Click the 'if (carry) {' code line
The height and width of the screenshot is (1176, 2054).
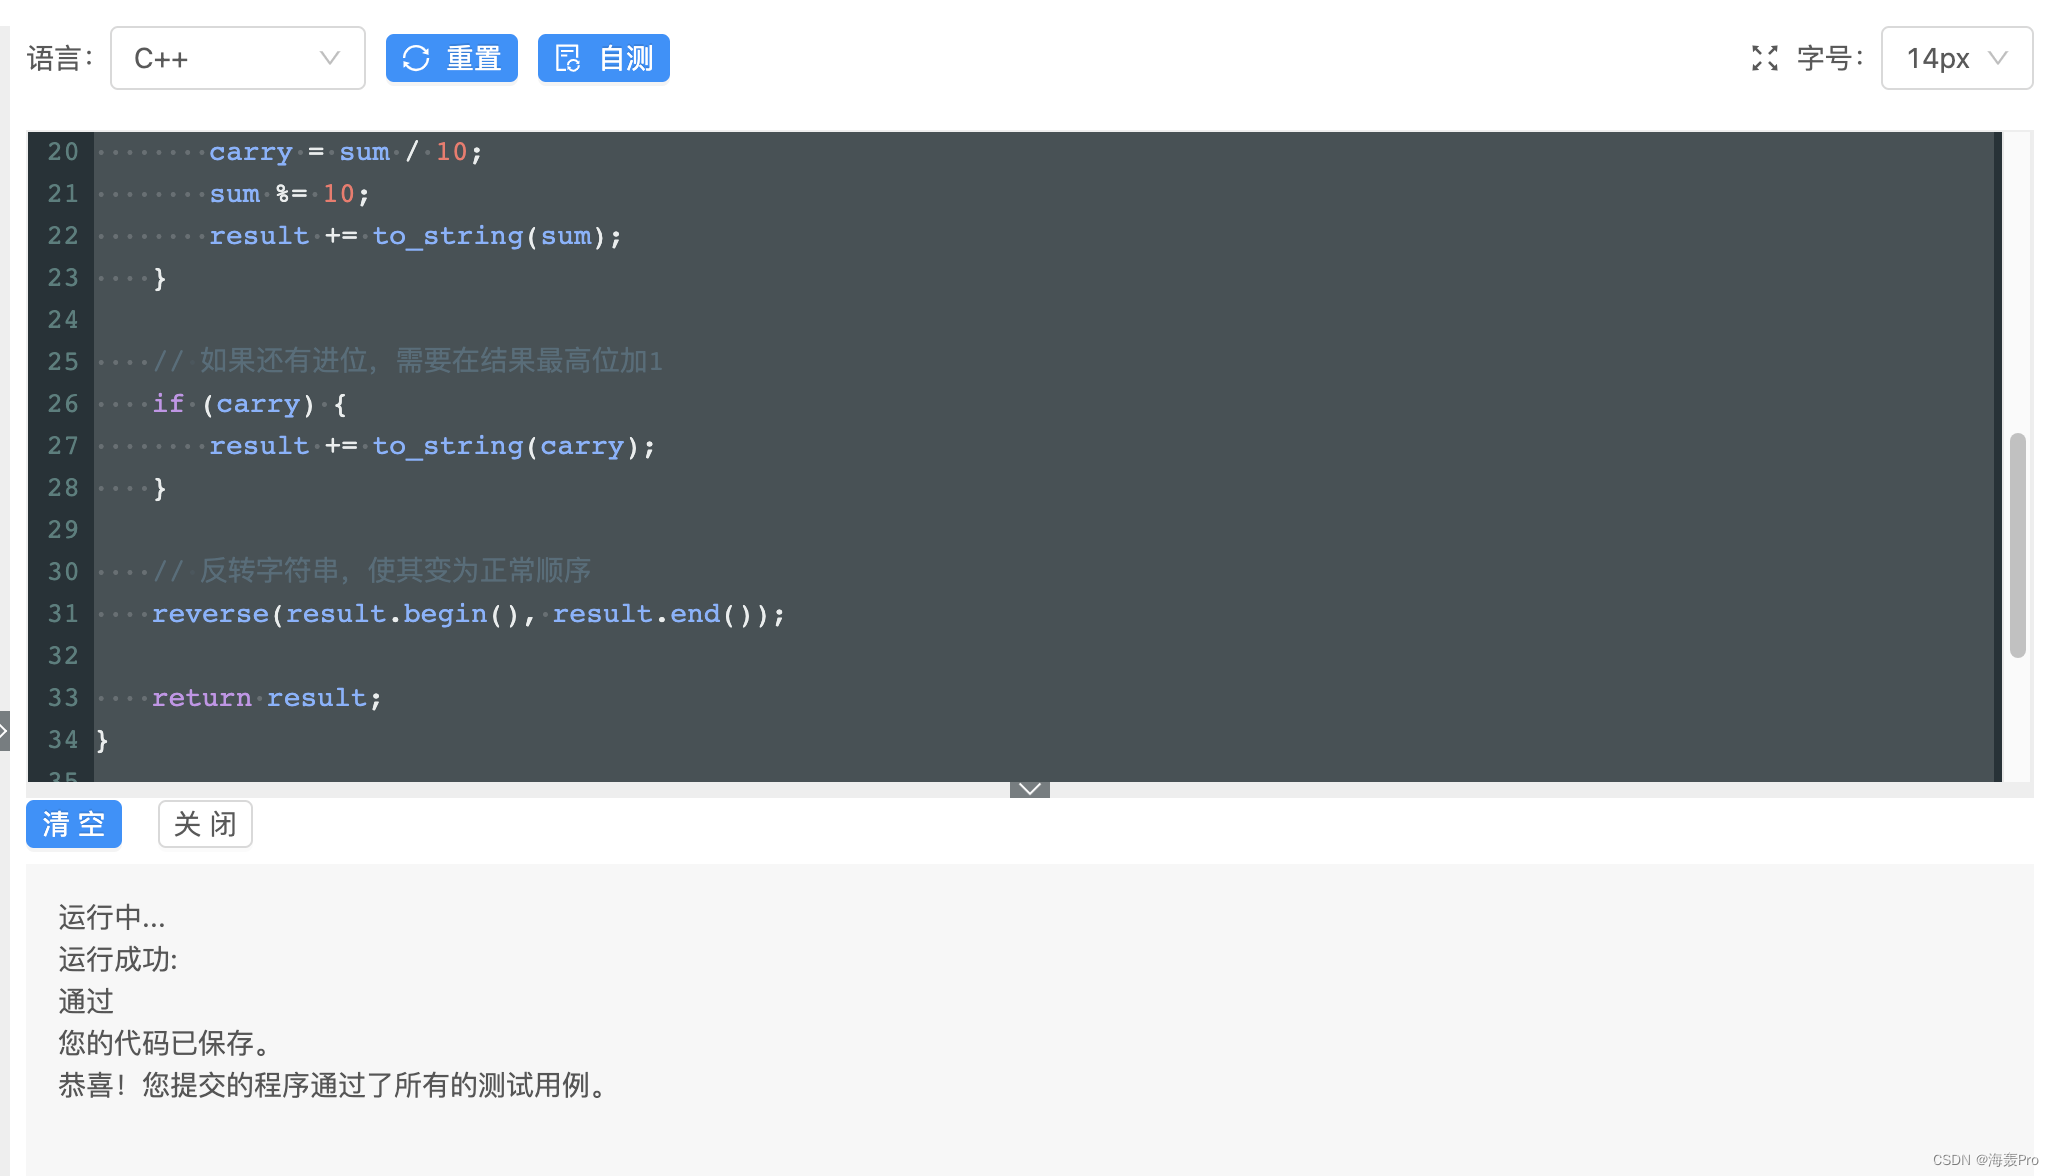click(250, 404)
